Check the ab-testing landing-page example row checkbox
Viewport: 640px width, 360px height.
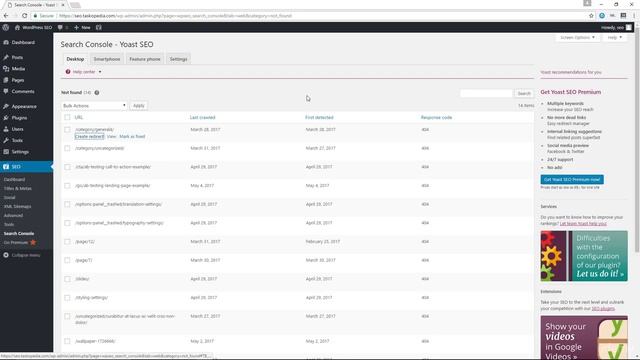pyautogui.click(x=67, y=186)
